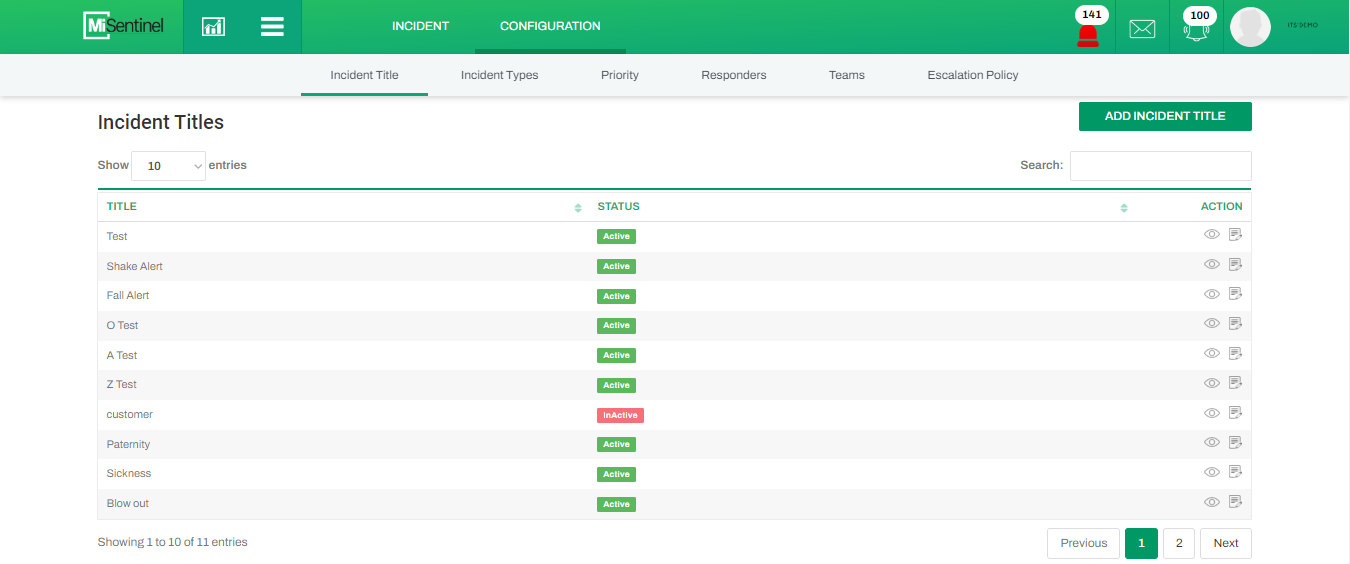1350x564 pixels.
Task: Click the user profile avatar
Action: pos(1250,27)
